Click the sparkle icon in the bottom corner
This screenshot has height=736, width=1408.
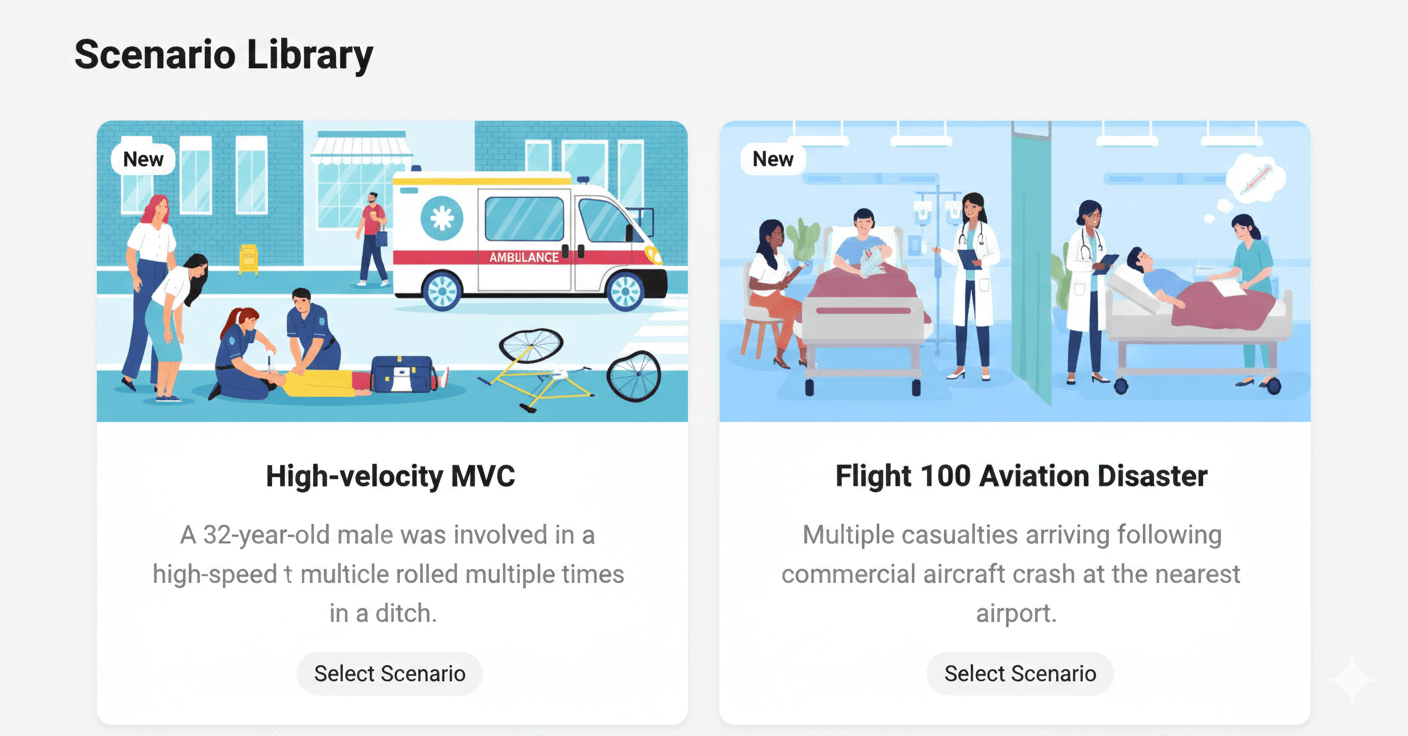(1351, 679)
